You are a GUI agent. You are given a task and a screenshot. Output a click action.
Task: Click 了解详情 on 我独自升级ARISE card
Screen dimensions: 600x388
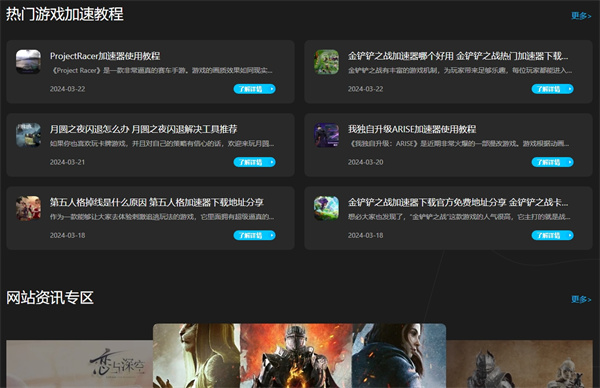click(553, 162)
